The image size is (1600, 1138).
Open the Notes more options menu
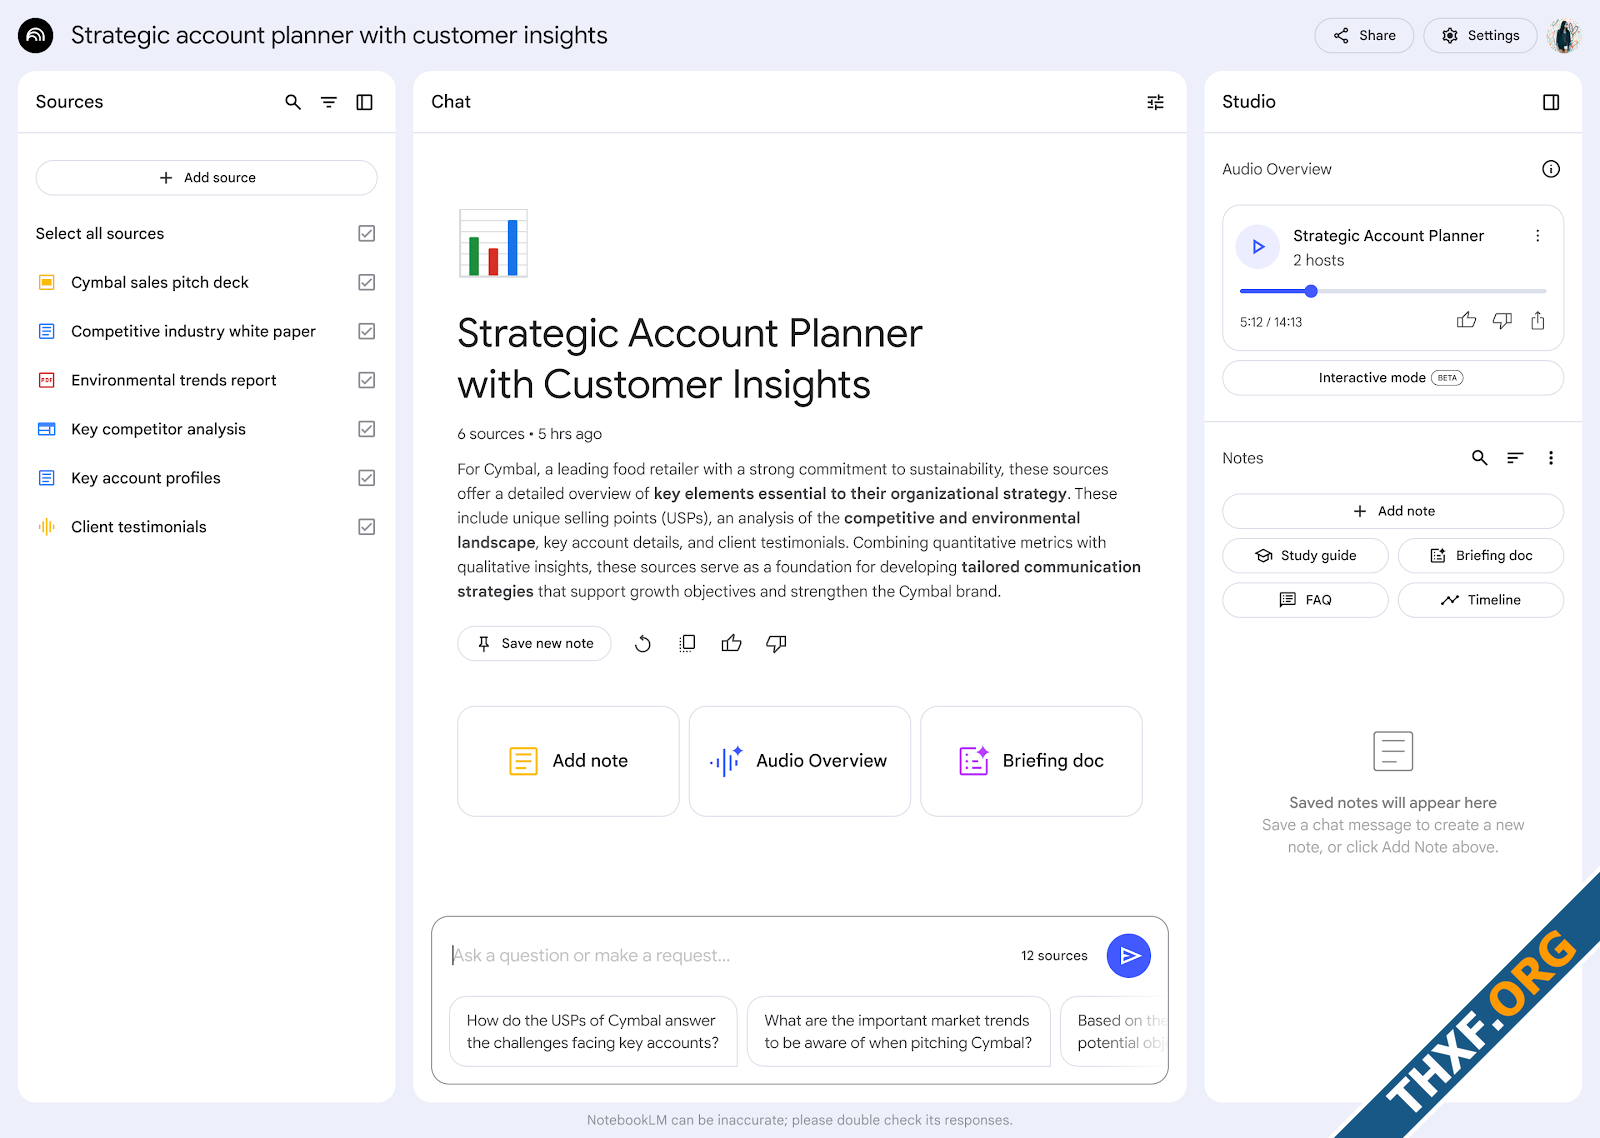click(x=1551, y=458)
